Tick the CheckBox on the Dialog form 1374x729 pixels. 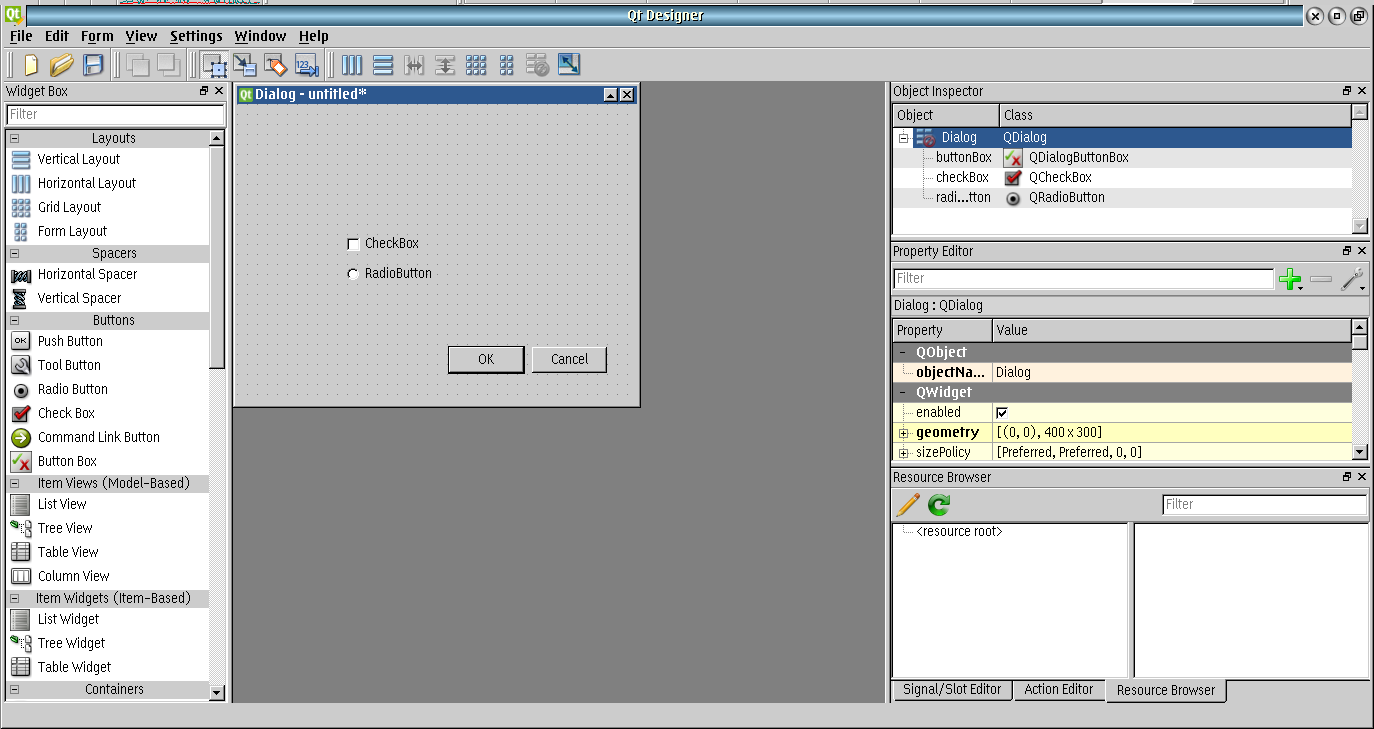(x=353, y=244)
